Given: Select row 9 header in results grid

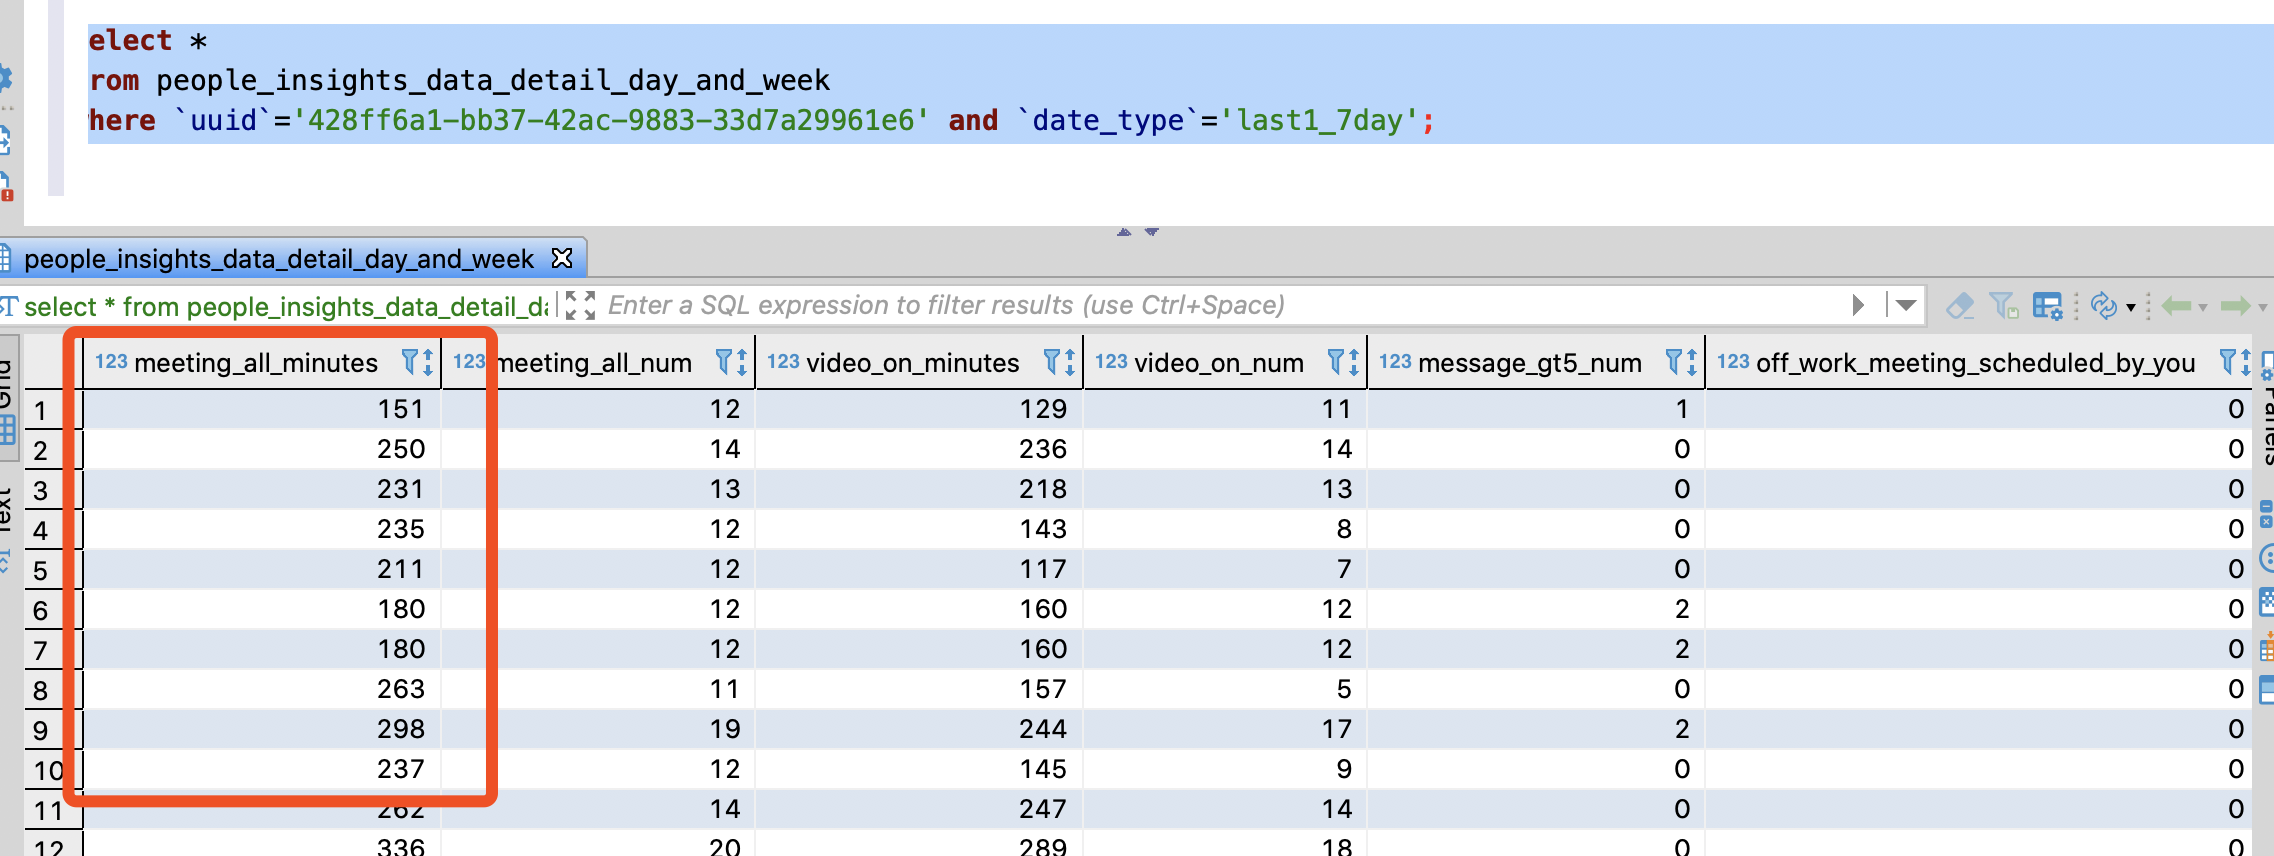Looking at the screenshot, I should tap(42, 730).
